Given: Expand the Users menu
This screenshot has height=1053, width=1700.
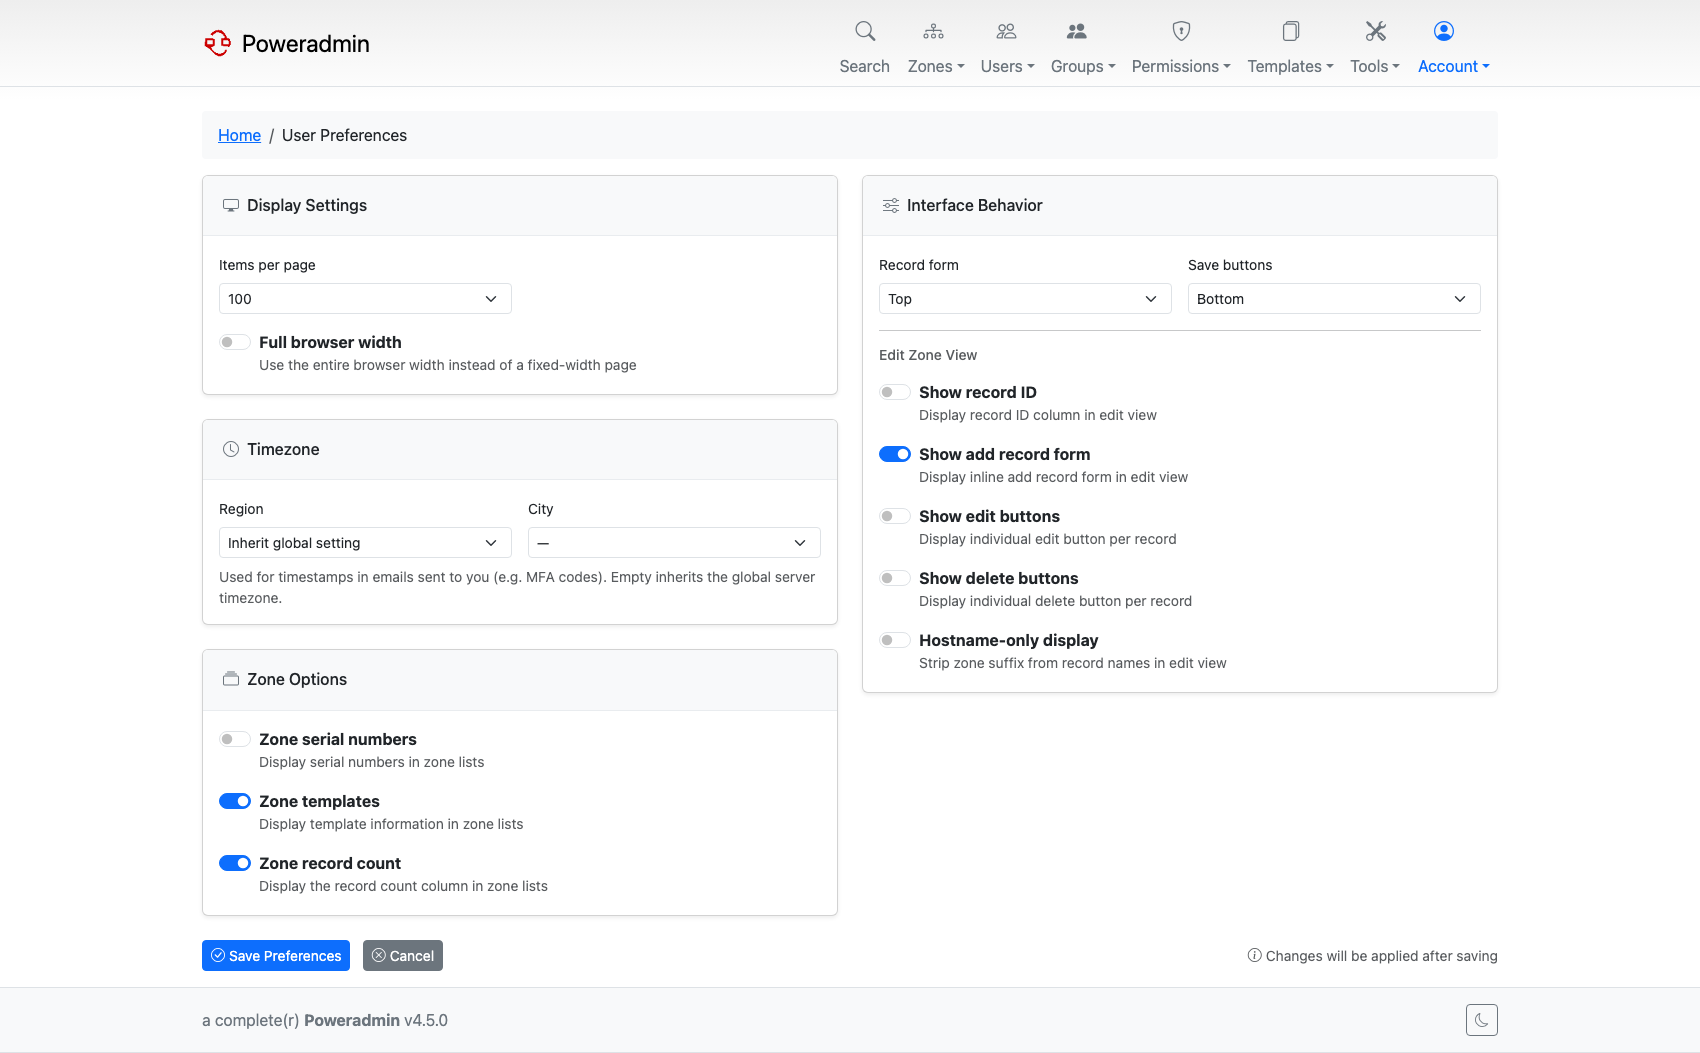Looking at the screenshot, I should point(1007,66).
